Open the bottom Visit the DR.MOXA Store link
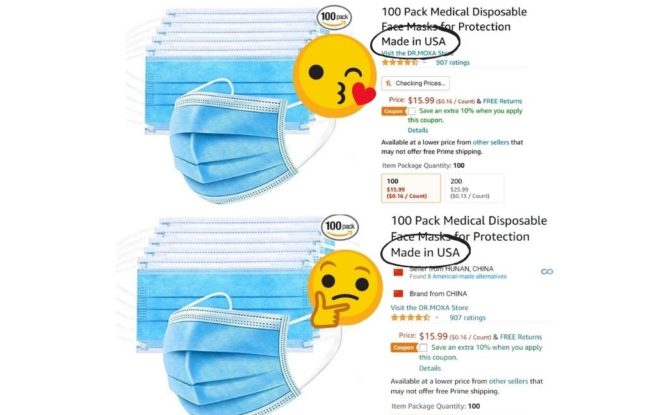Image resolution: width=650 pixels, height=415 pixels. click(x=429, y=308)
